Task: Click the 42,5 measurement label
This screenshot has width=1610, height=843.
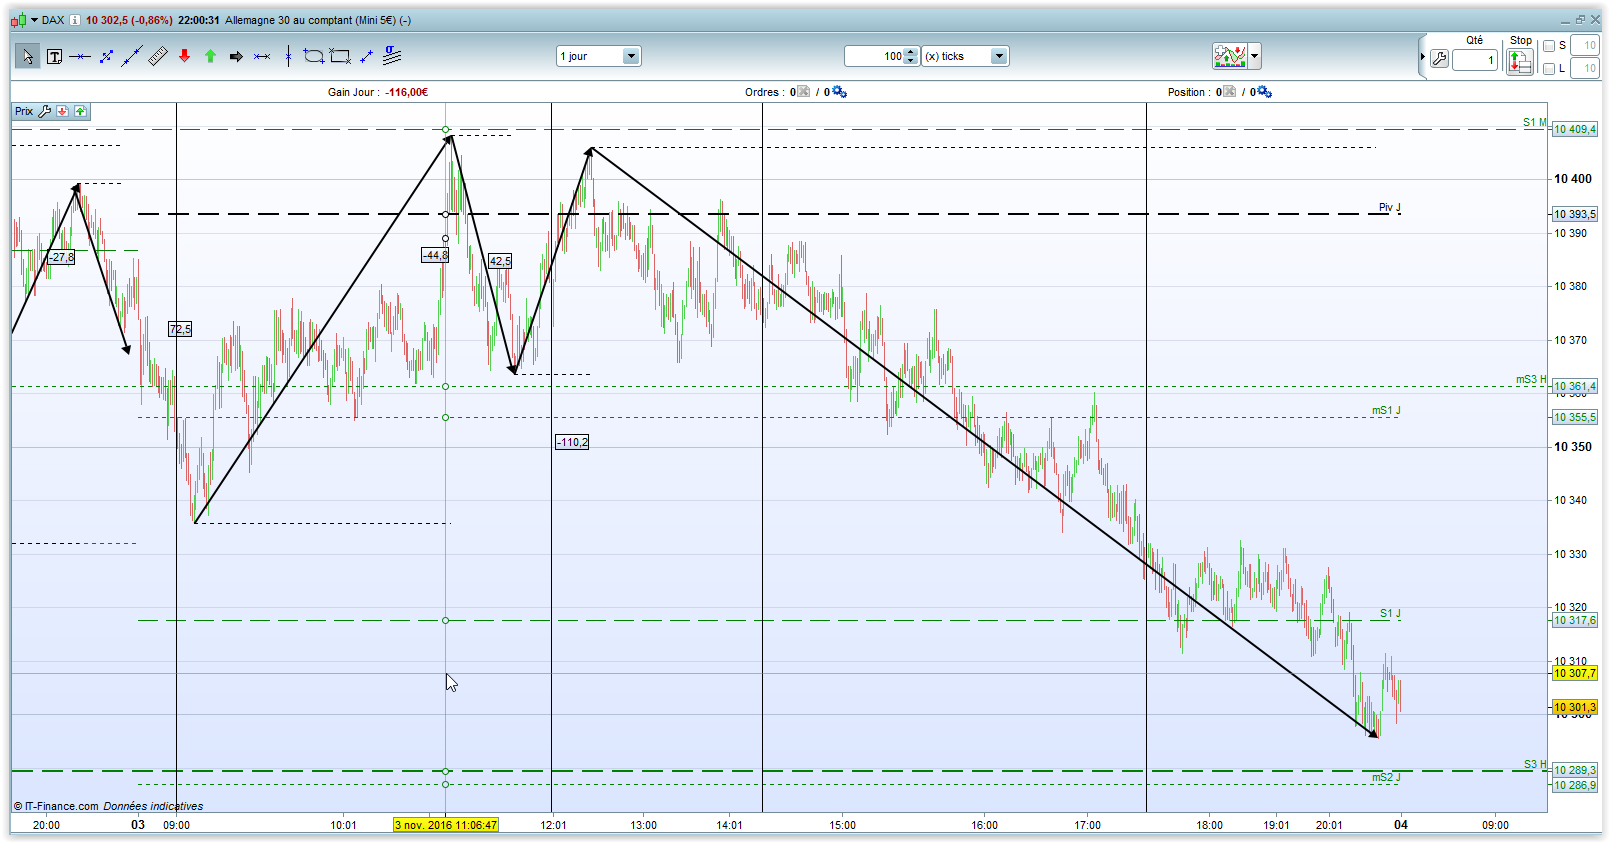Action: pyautogui.click(x=500, y=261)
